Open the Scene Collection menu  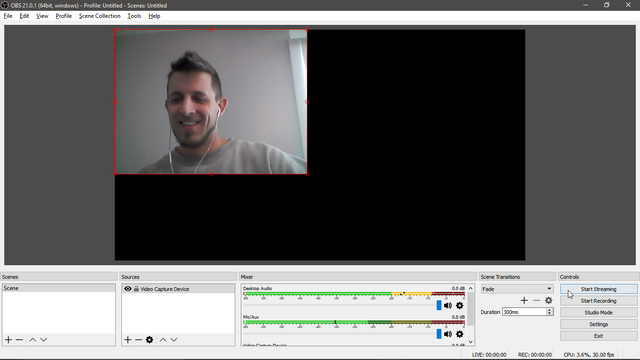coord(100,16)
